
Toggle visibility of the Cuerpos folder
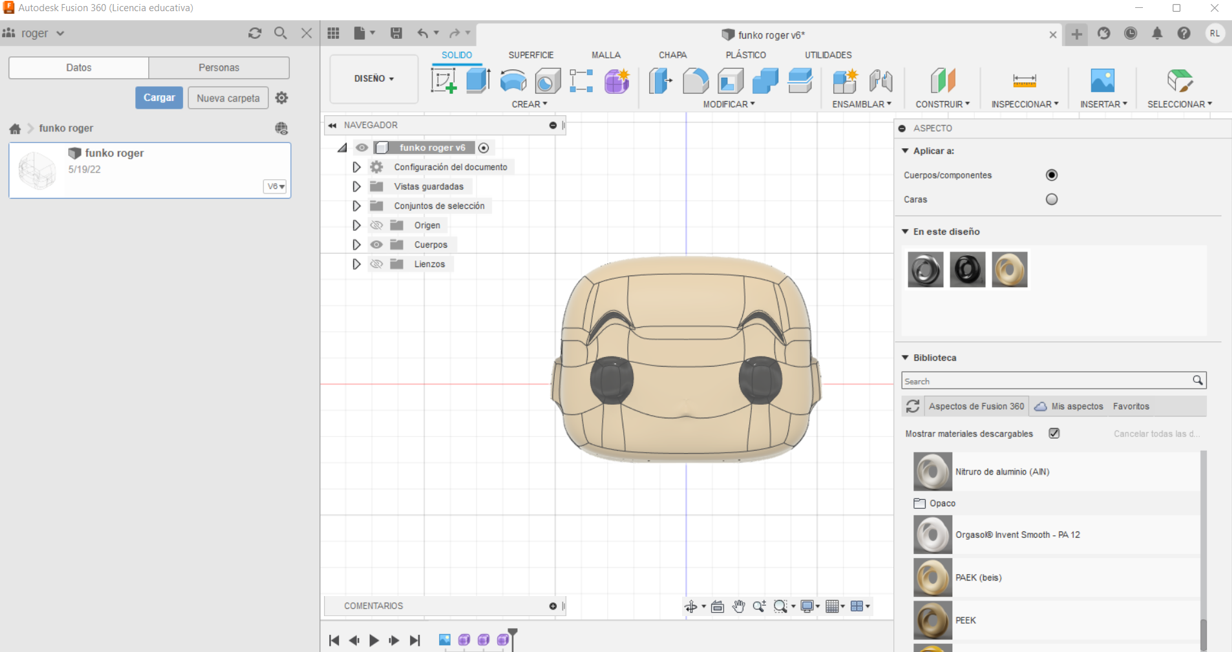pyautogui.click(x=377, y=245)
